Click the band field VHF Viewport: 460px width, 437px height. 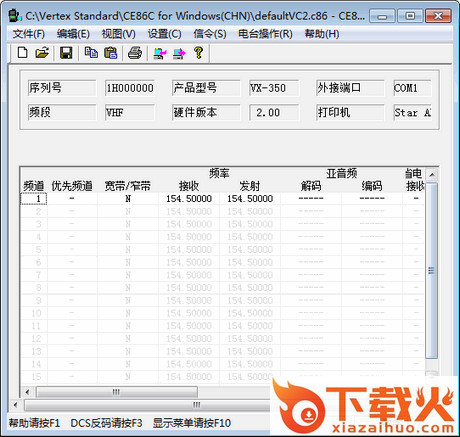(130, 112)
